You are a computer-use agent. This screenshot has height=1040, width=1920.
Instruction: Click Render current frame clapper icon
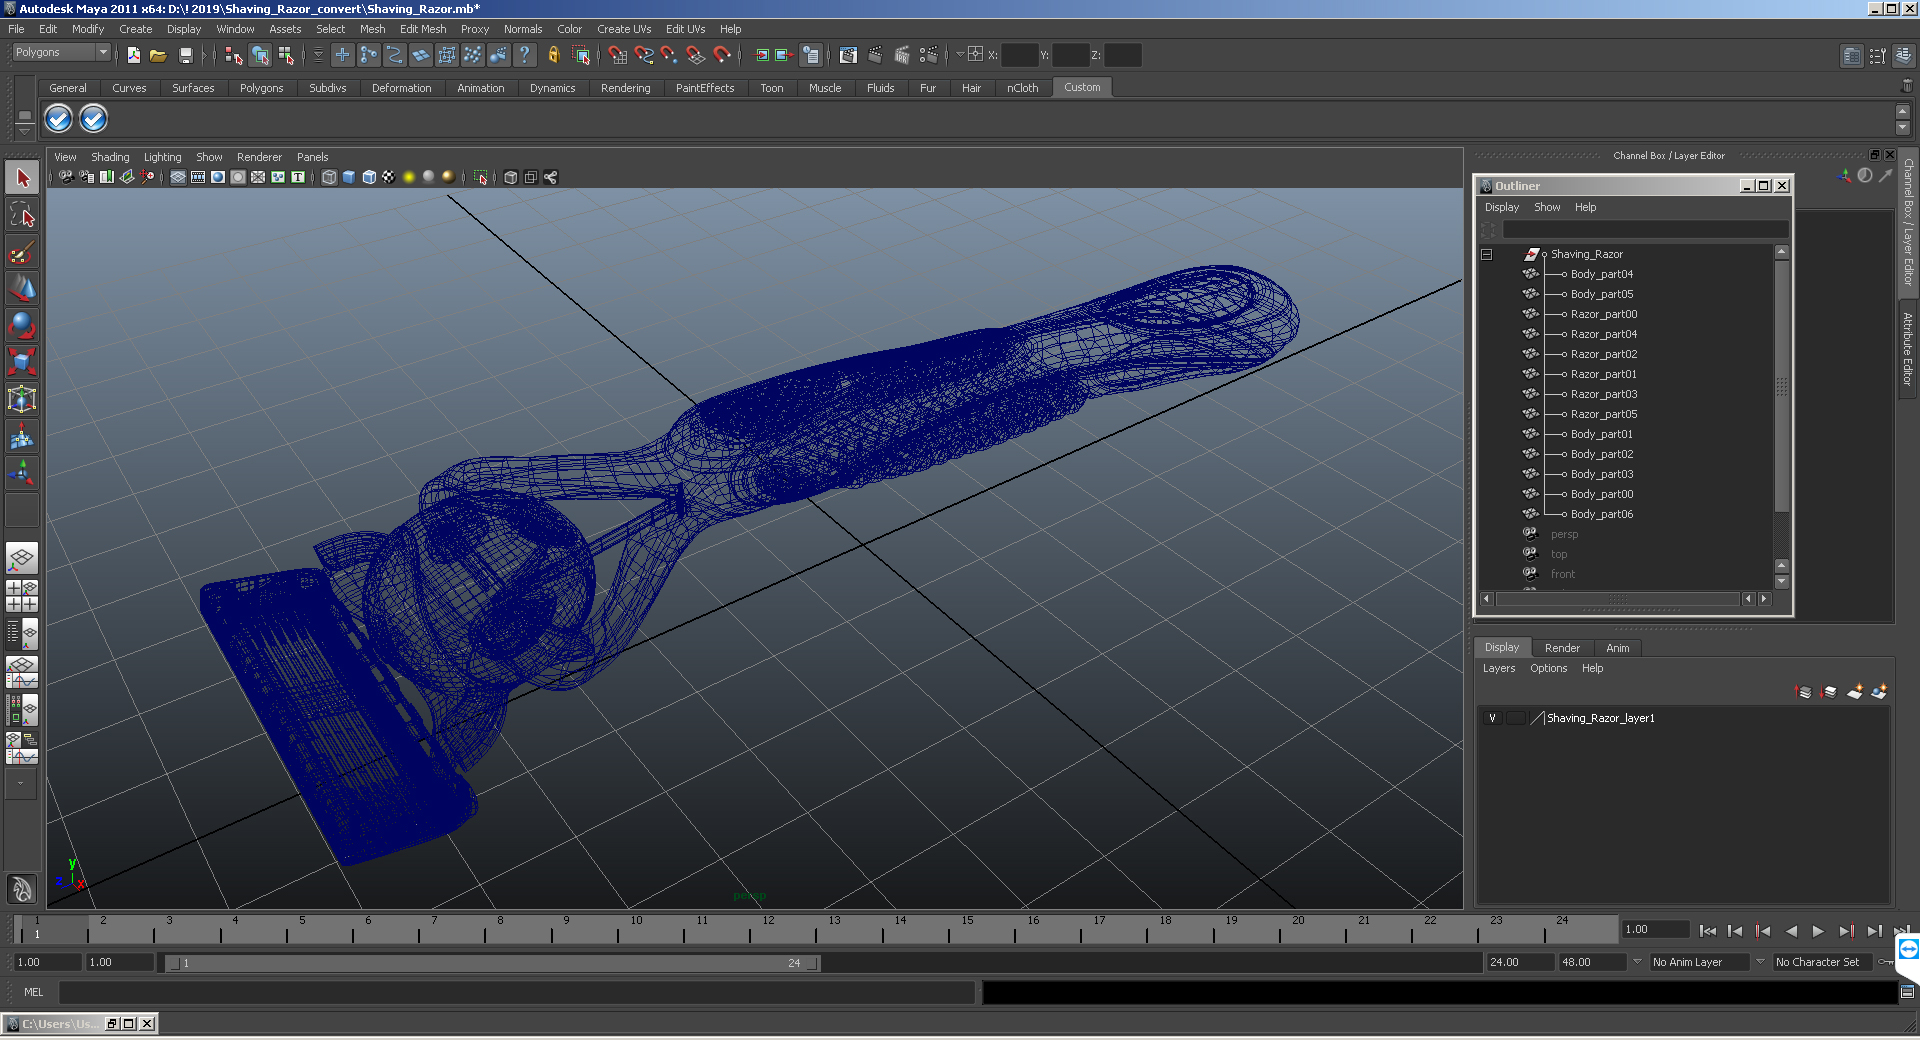[875, 55]
